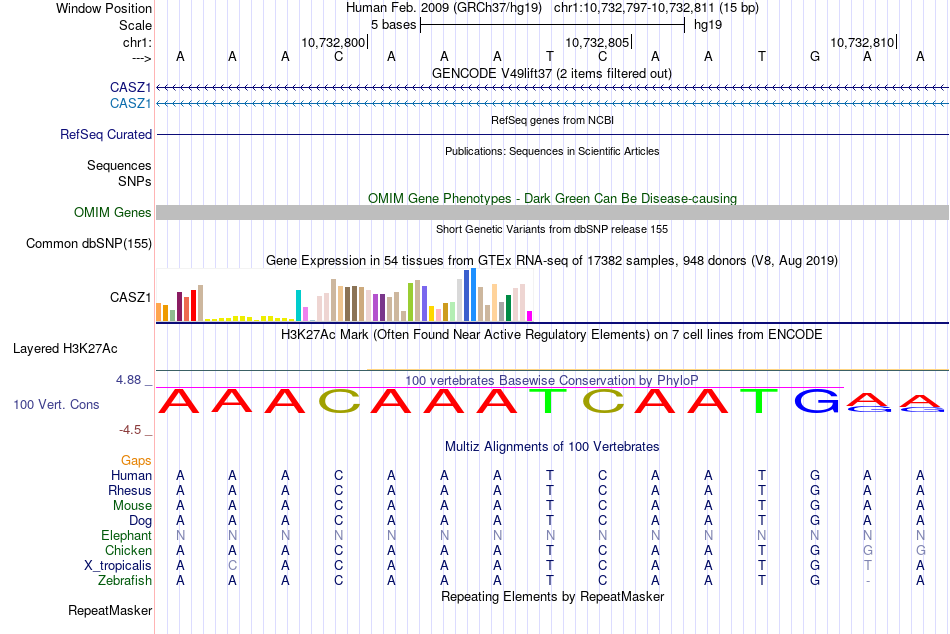
Task: Click Publications: Sequences in Scientific Articles title
Action: [x=552, y=151]
